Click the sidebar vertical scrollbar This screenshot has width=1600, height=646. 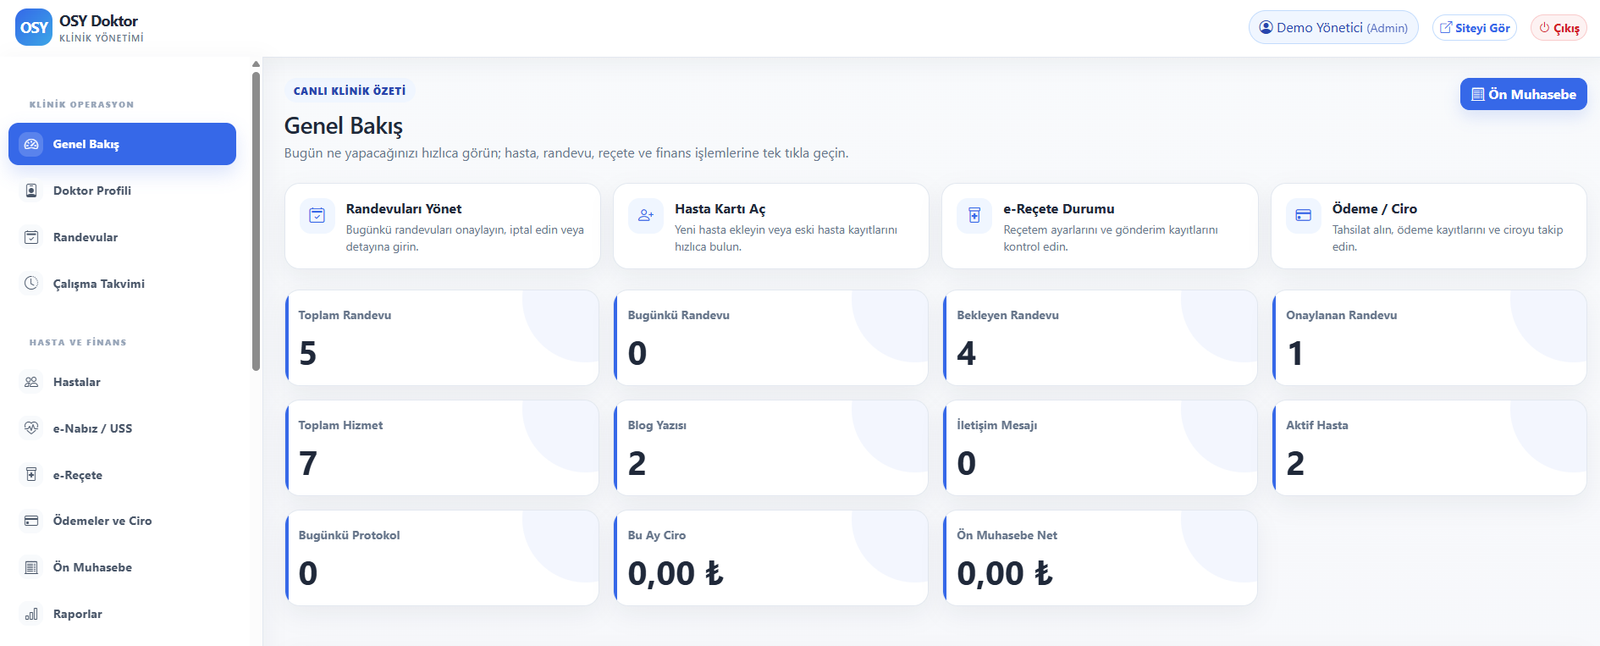point(256,220)
